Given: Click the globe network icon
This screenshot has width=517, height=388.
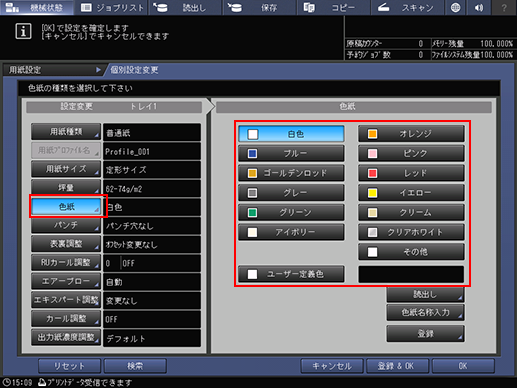Looking at the screenshot, I should click(x=456, y=7).
